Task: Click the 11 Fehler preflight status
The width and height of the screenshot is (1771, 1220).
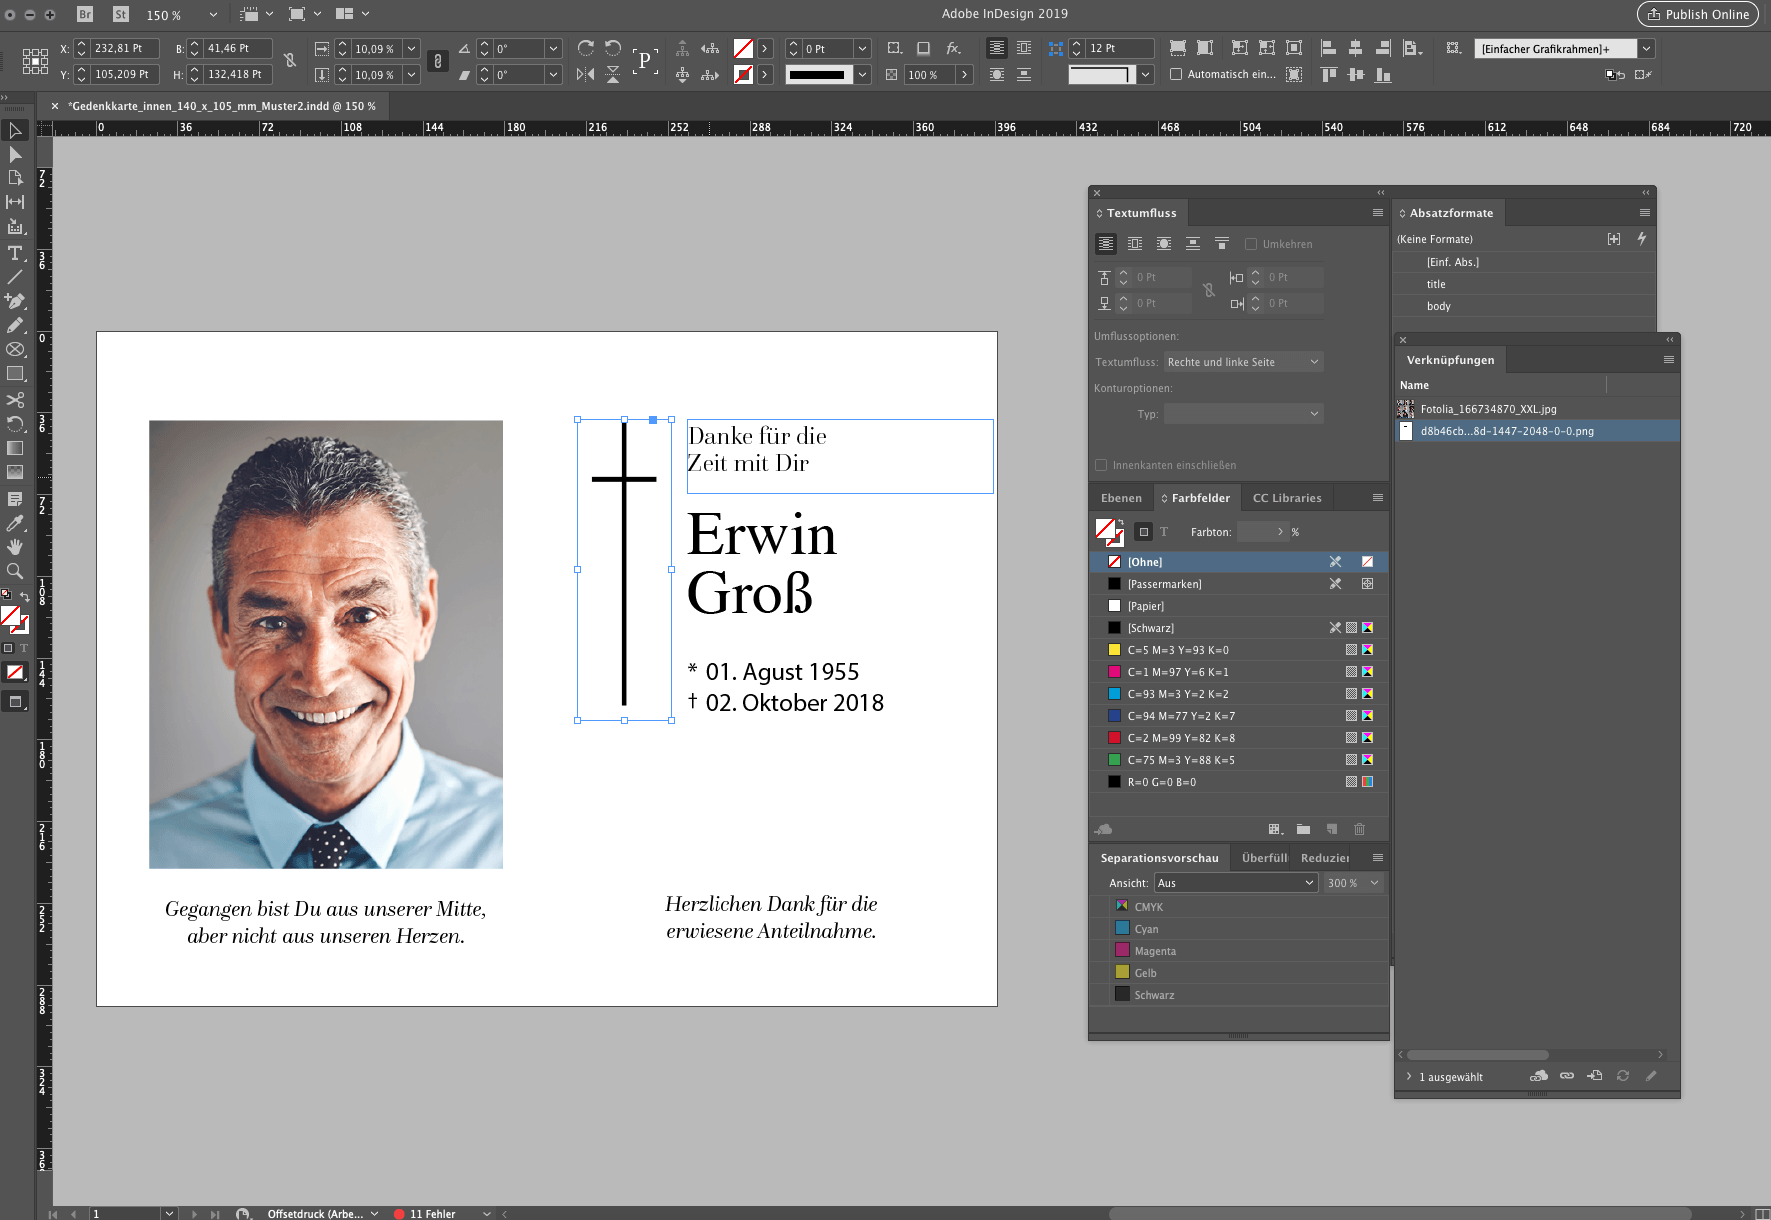Action: pos(432,1214)
